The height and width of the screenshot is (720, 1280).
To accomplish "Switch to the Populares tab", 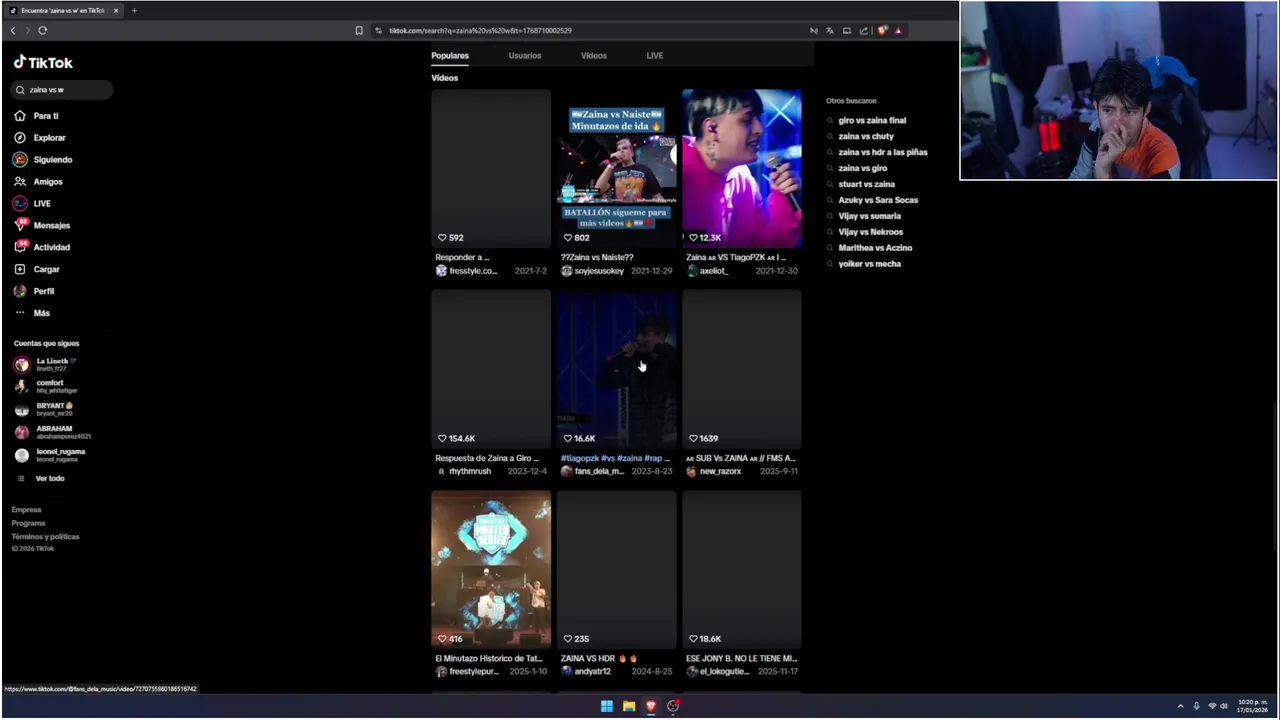I will [450, 56].
